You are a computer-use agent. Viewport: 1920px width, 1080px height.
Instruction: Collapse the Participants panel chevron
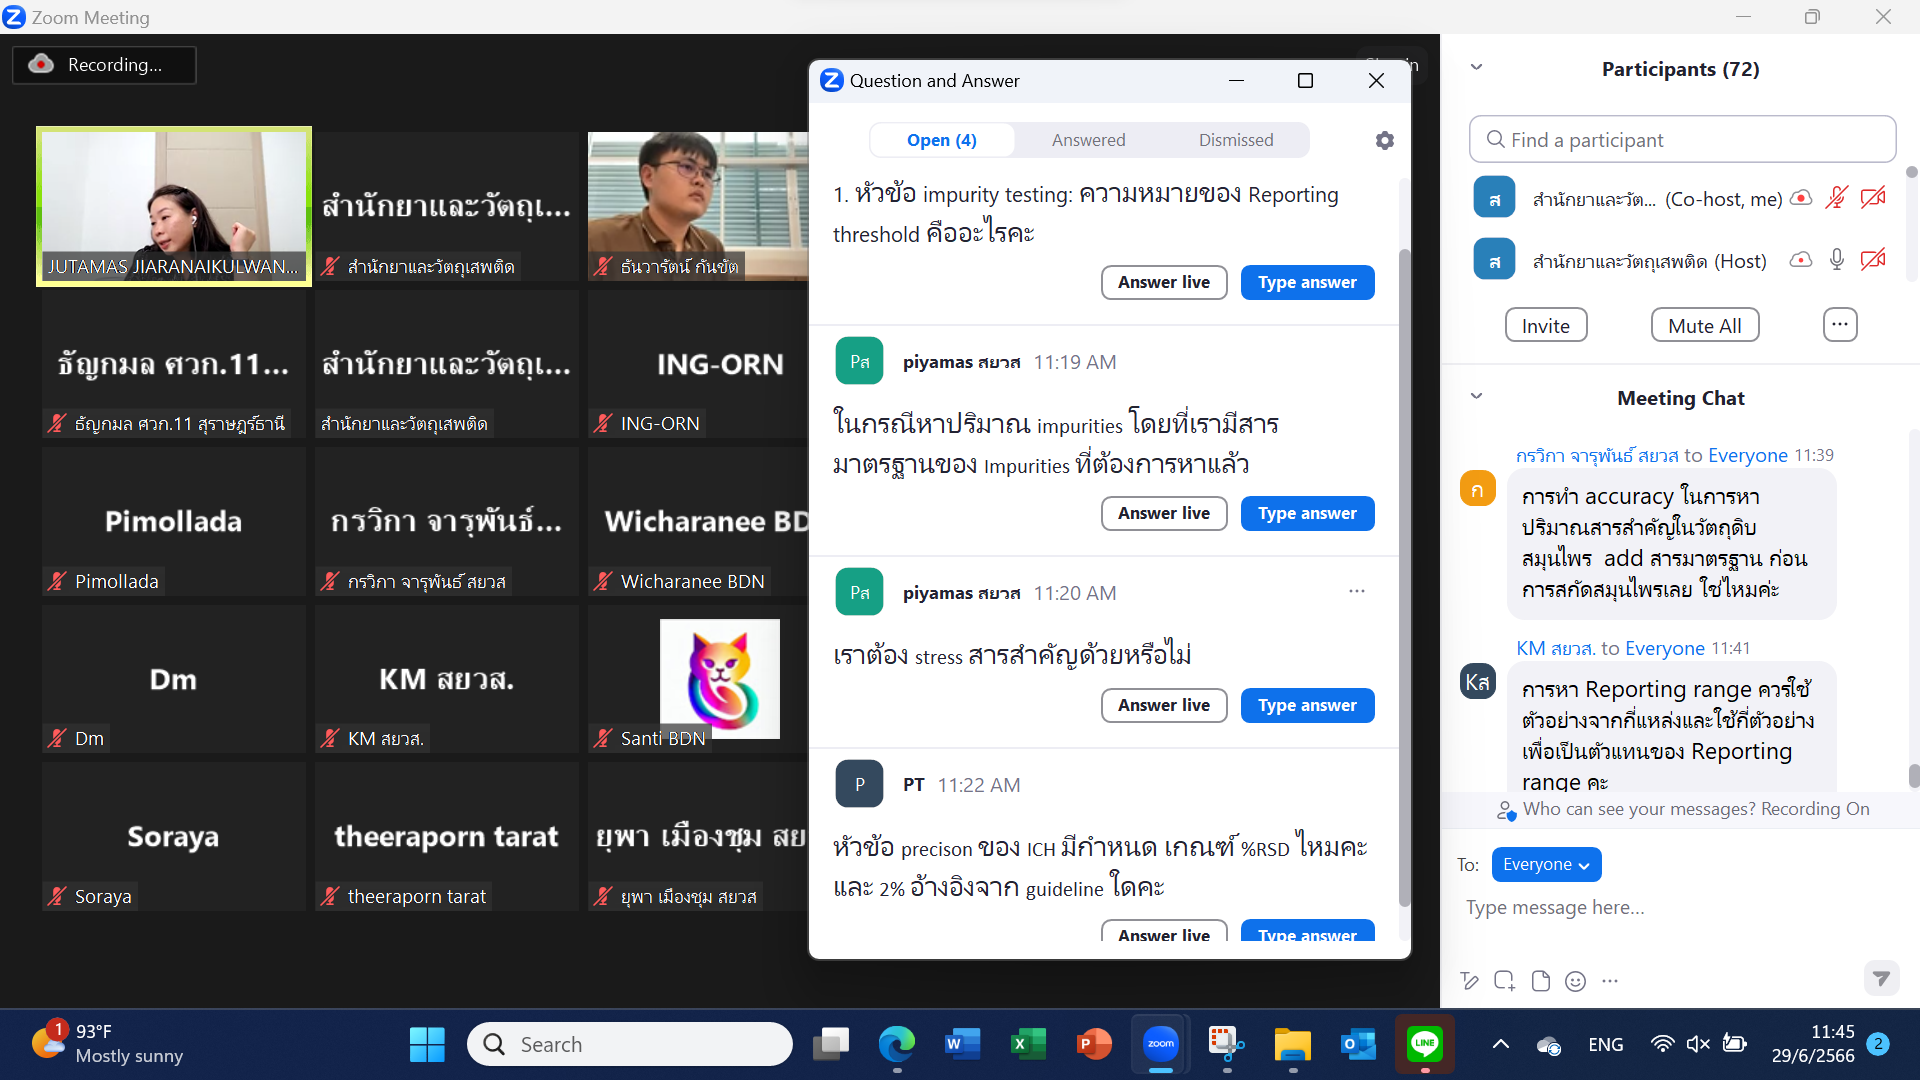[1476, 68]
